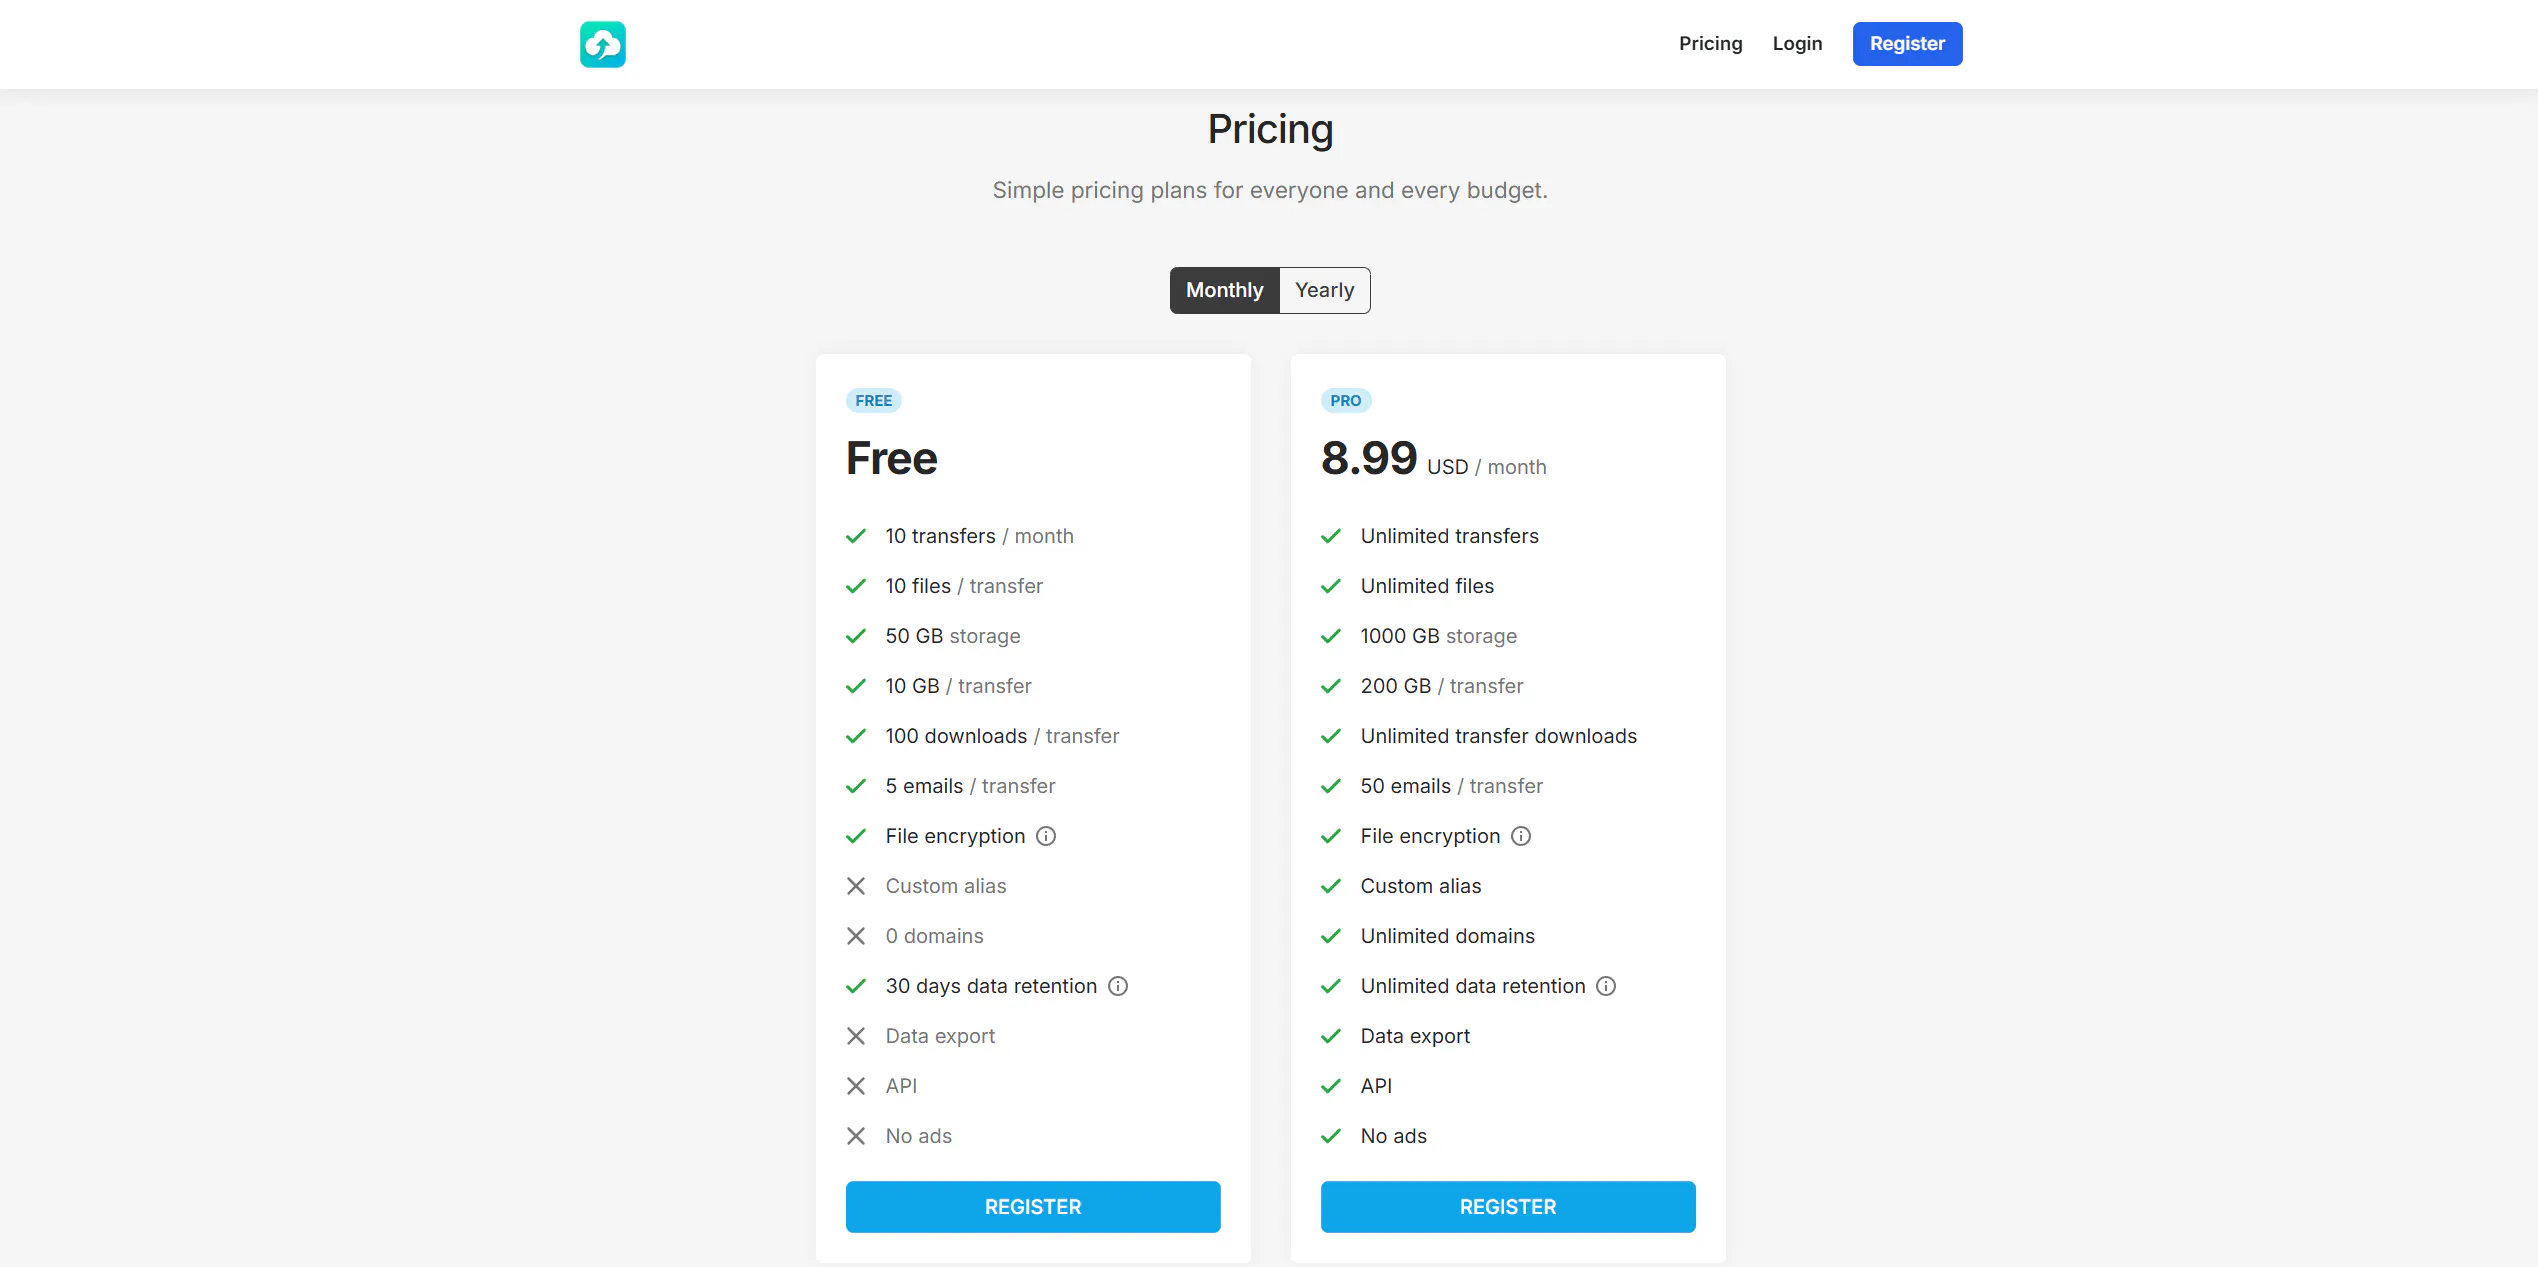Click info icon beside 30 days data retention
Image resolution: width=2538 pixels, height=1267 pixels.
click(x=1118, y=986)
